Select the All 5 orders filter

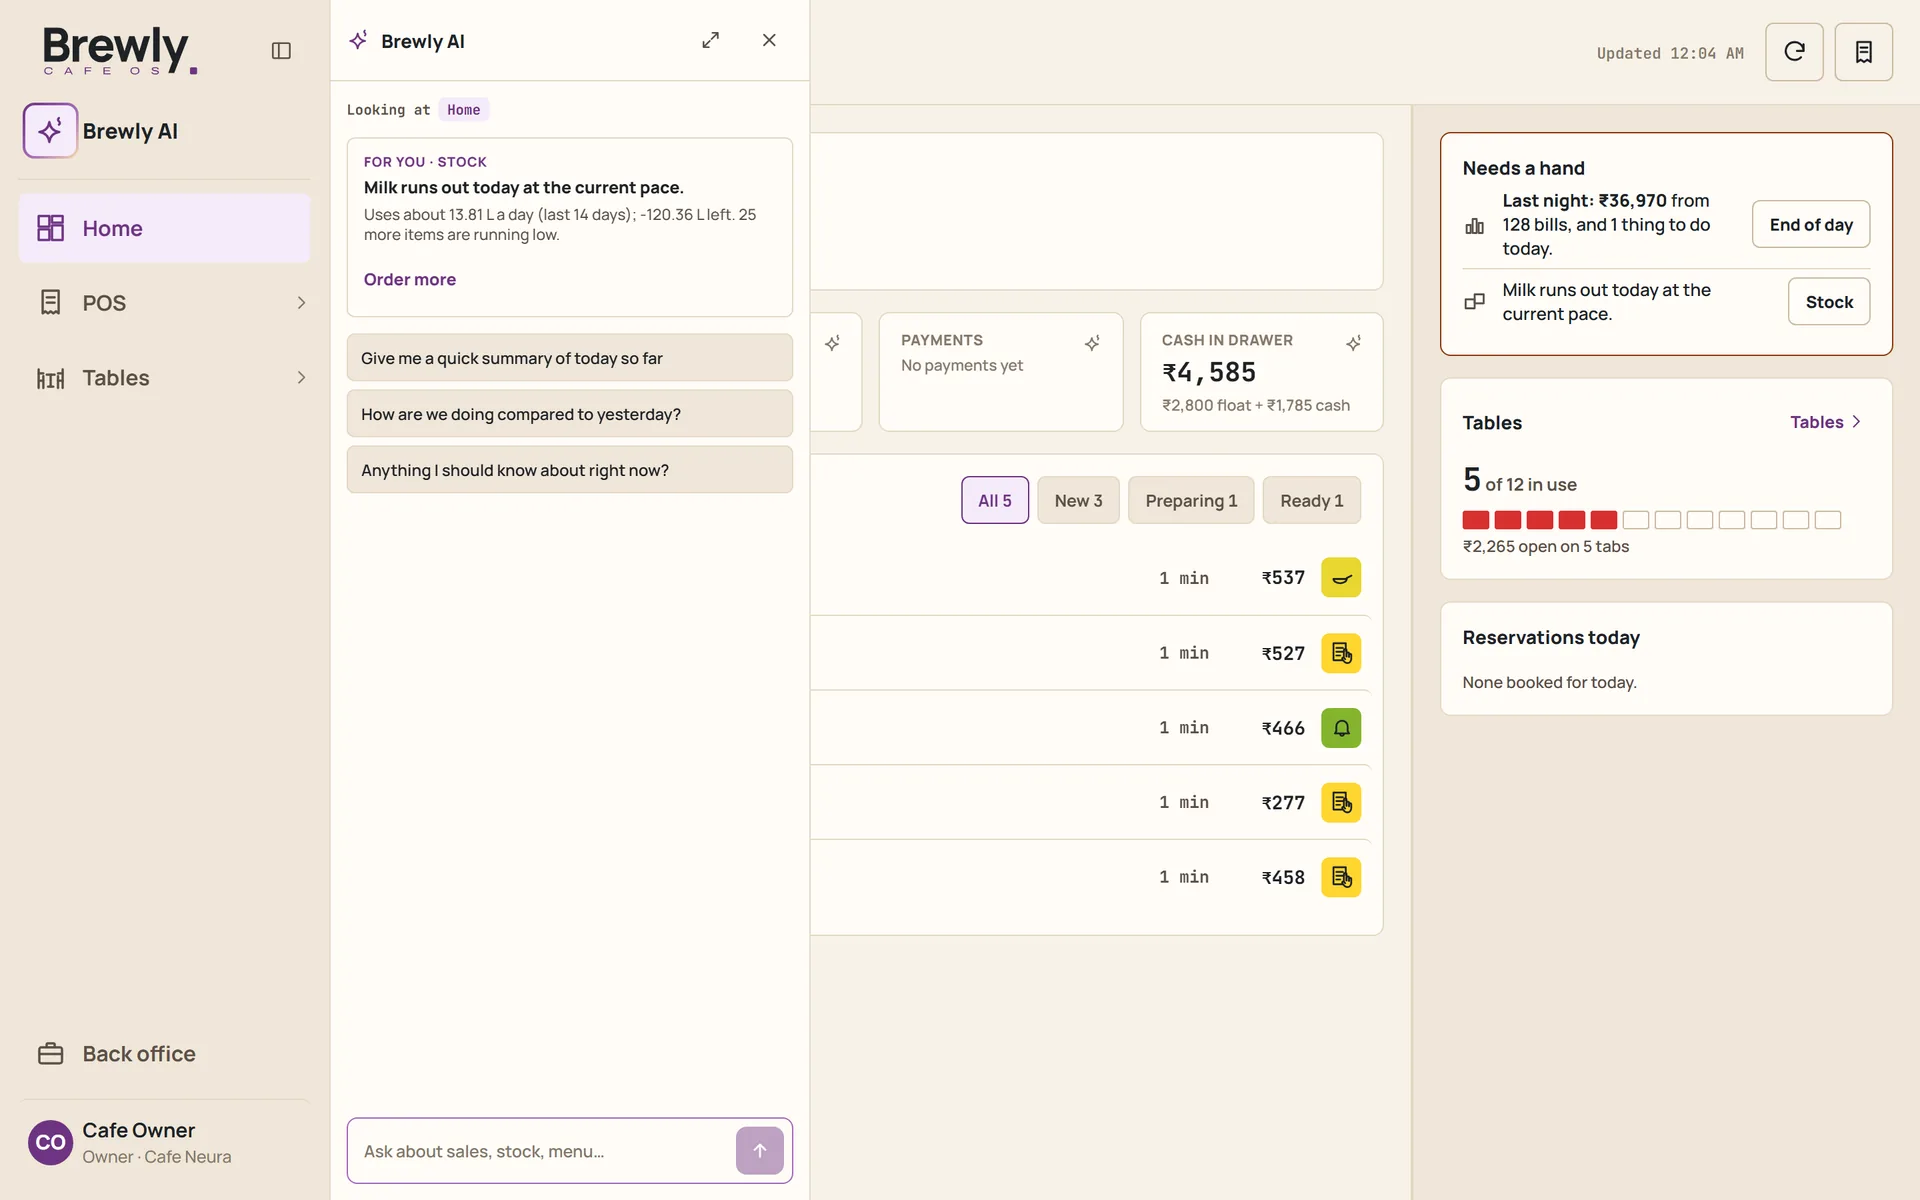tap(995, 500)
